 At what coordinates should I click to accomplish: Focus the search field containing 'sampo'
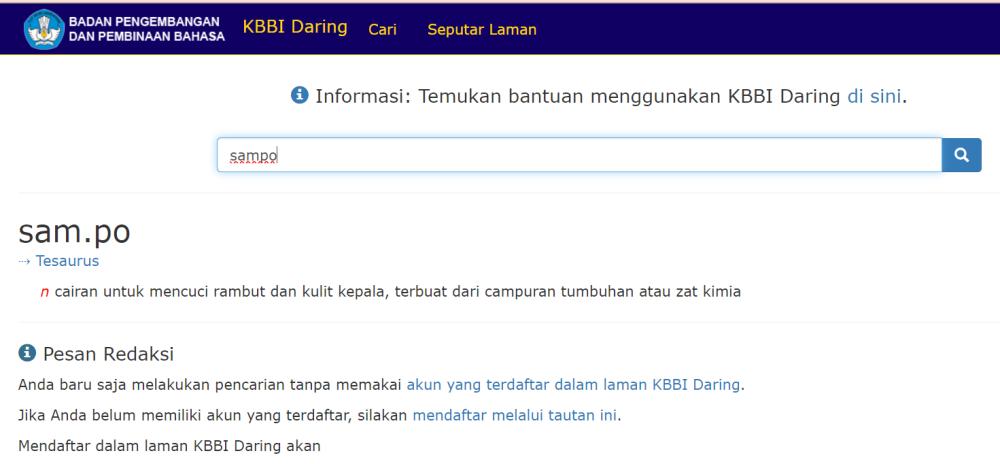[x=579, y=155]
